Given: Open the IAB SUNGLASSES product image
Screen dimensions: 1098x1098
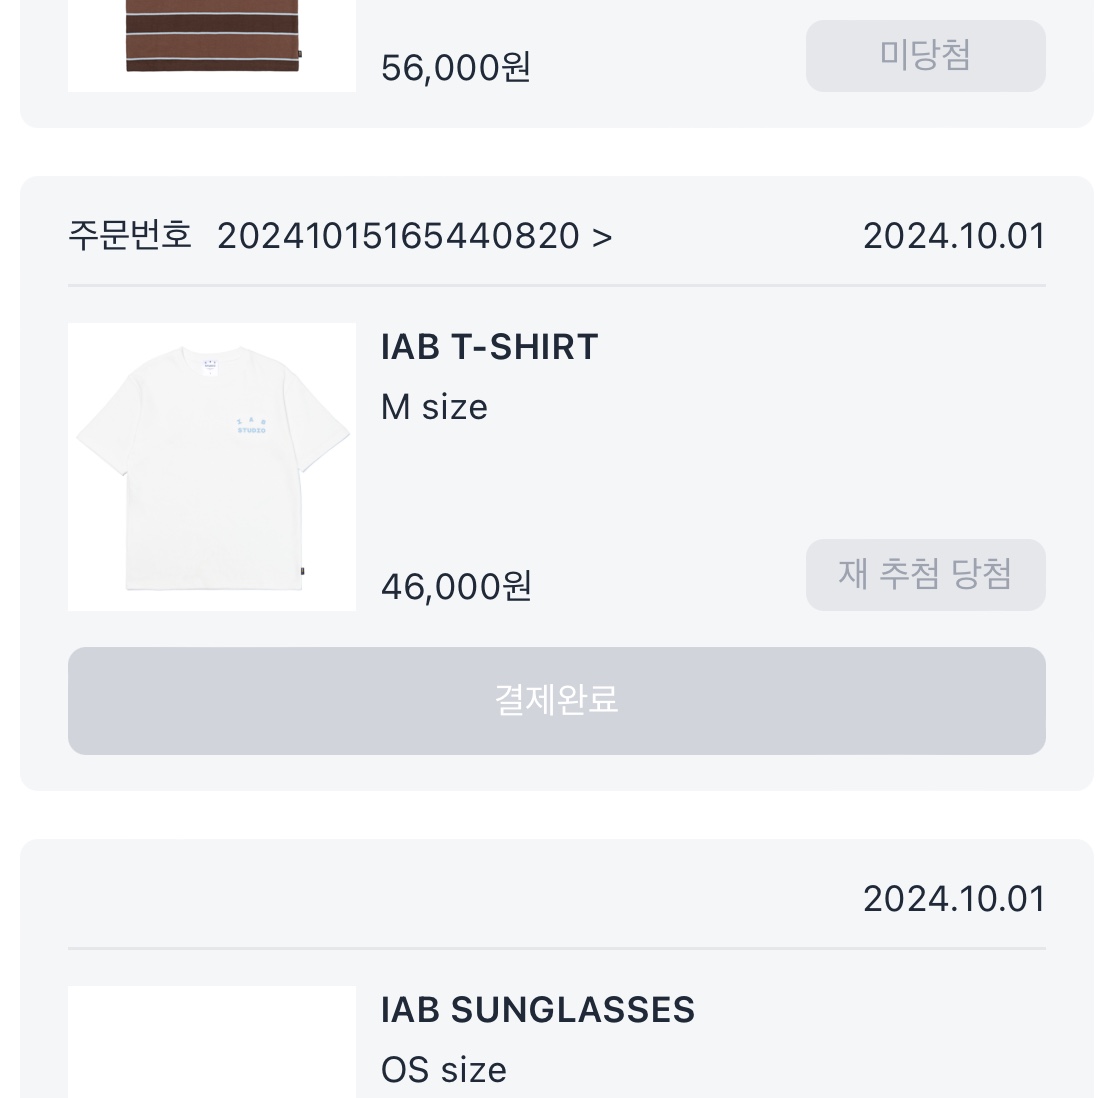Looking at the screenshot, I should coord(212,1043).
